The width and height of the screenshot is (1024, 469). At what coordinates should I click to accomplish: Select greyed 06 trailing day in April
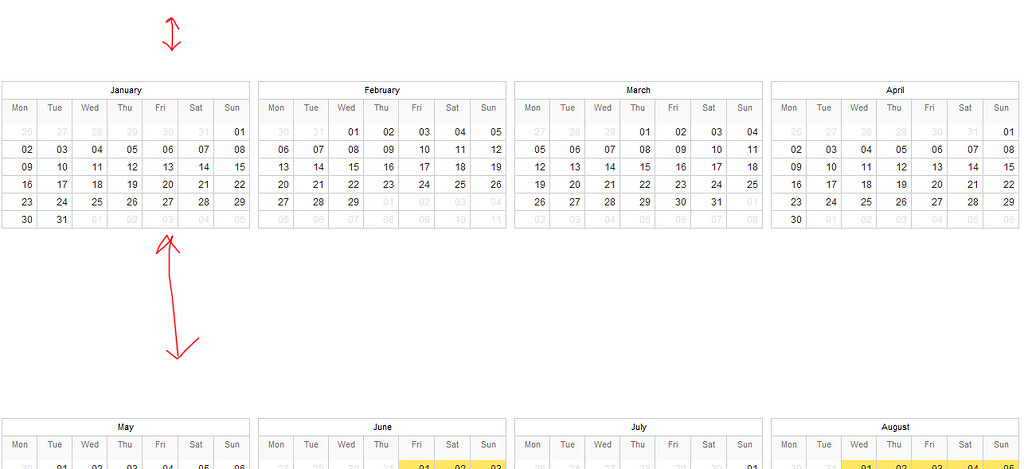pyautogui.click(x=1001, y=219)
